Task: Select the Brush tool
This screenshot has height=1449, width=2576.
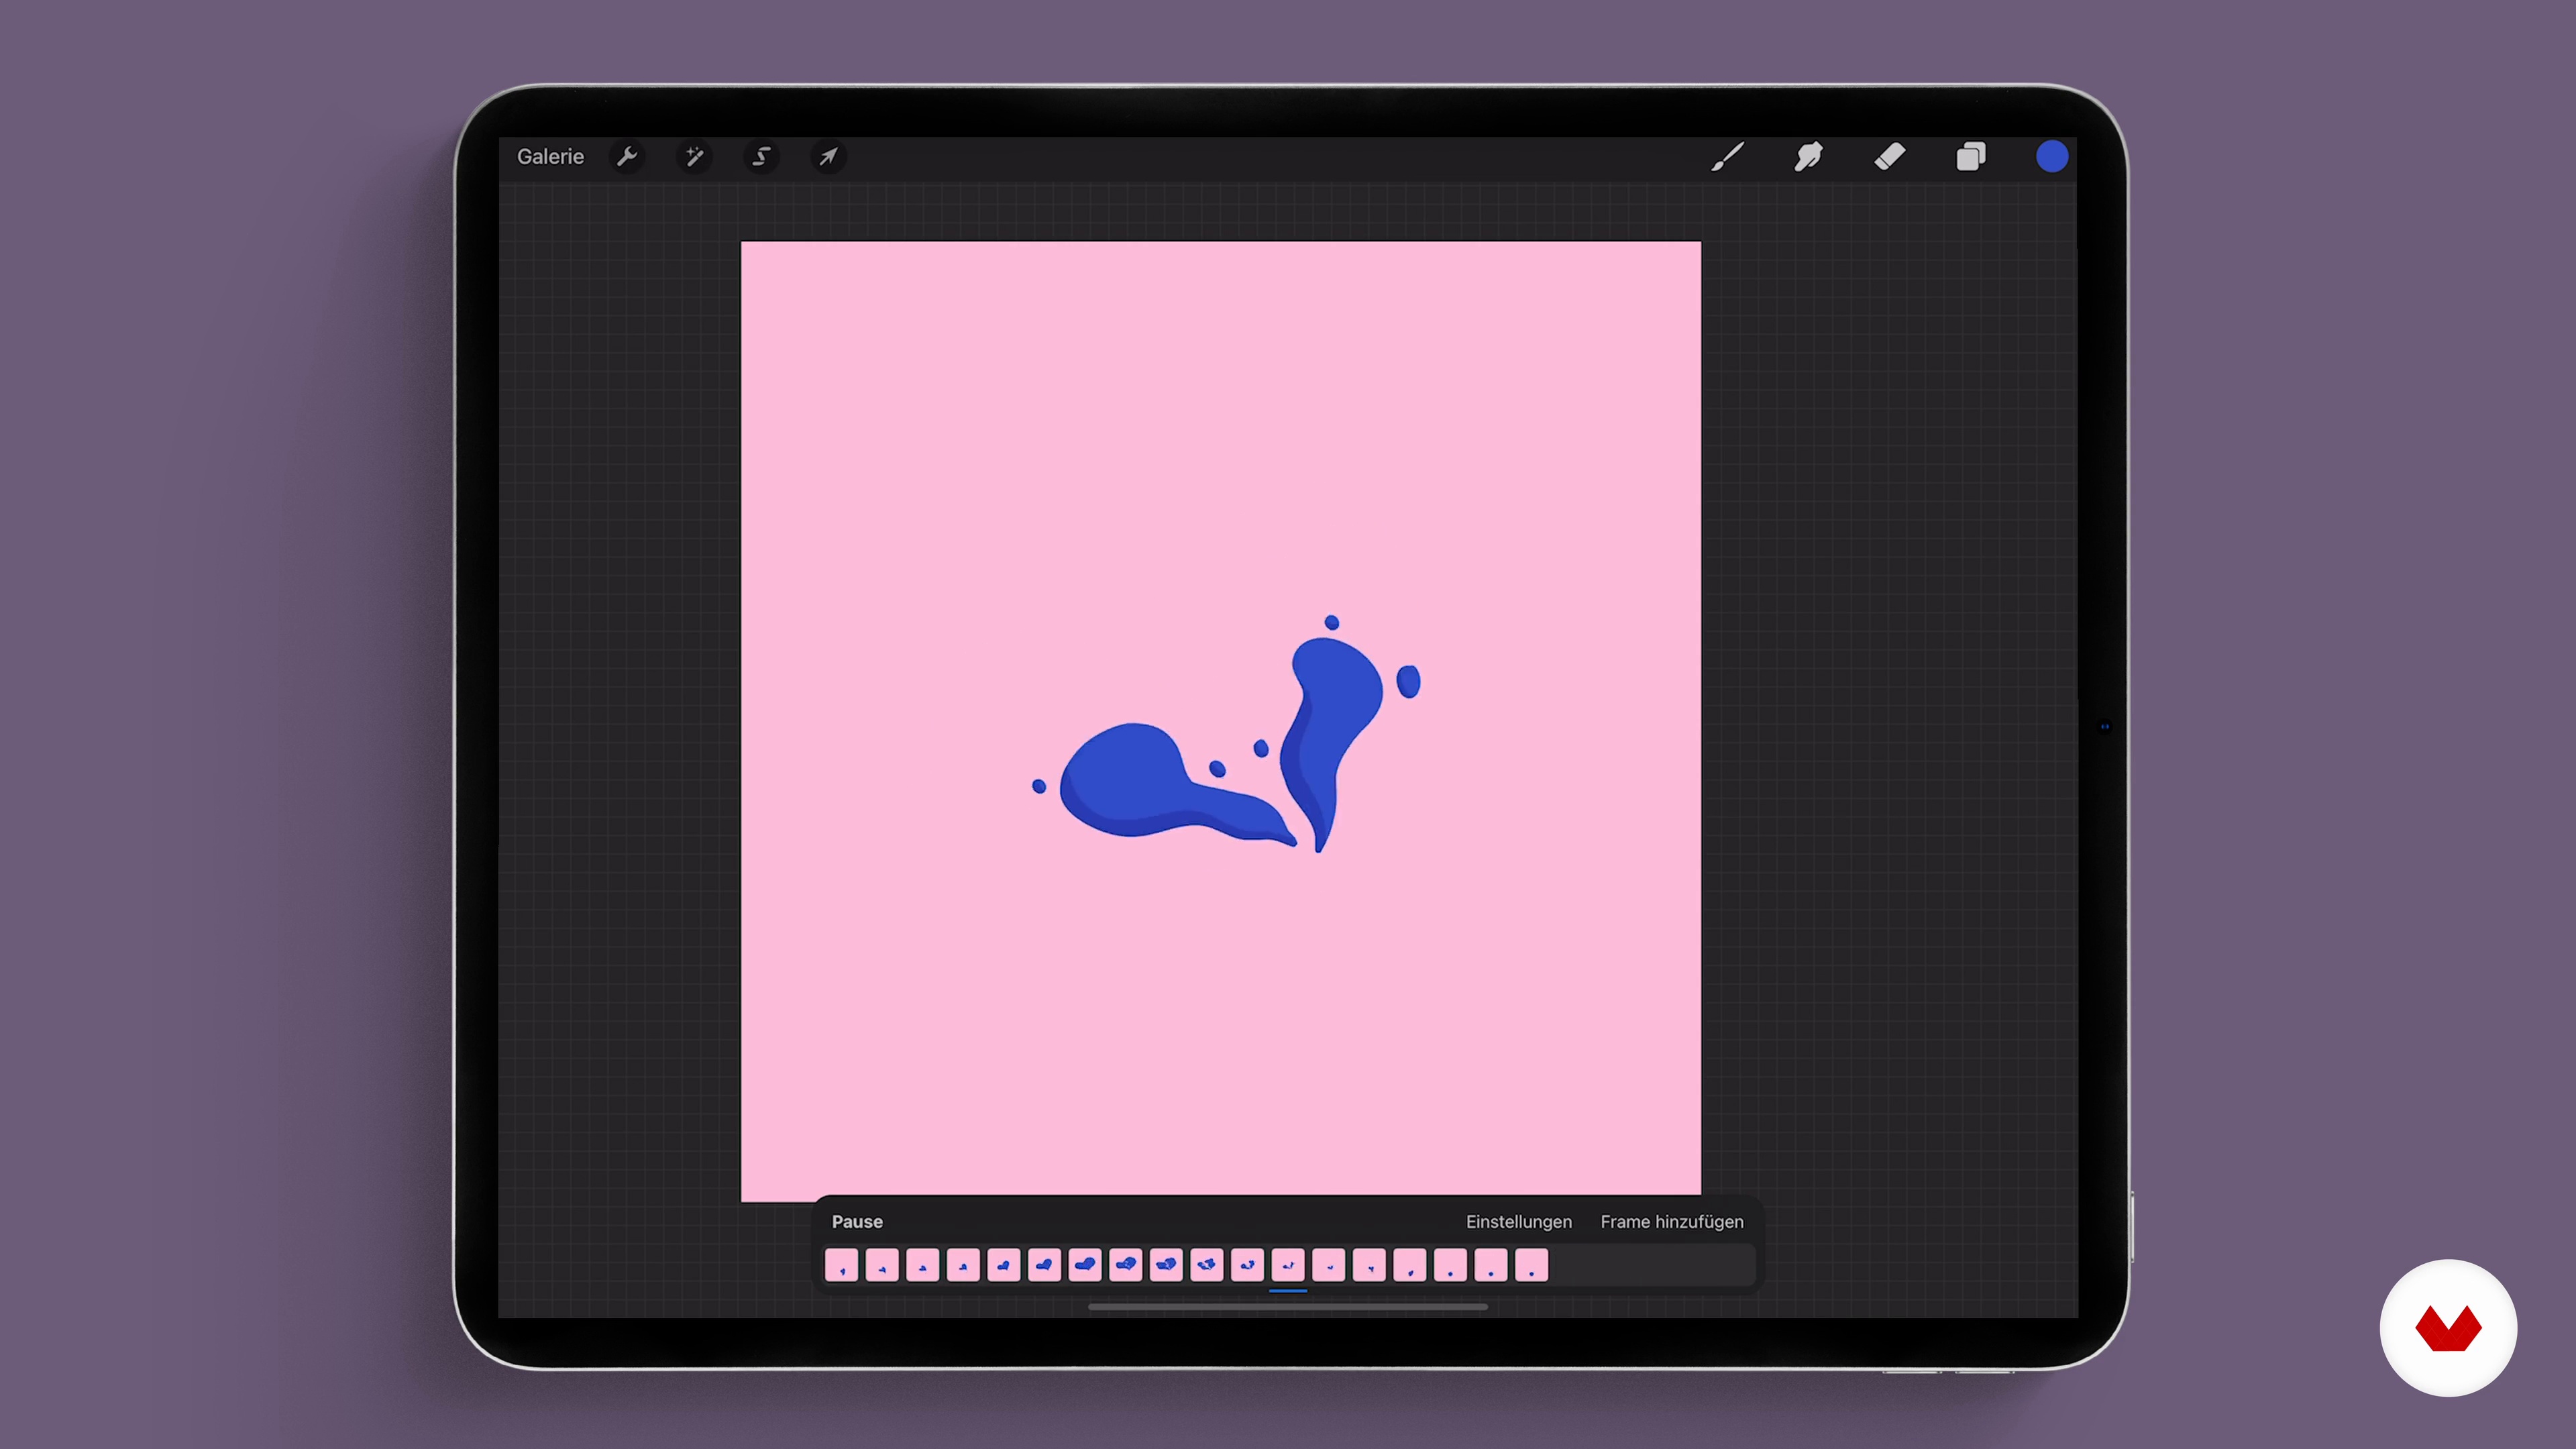Action: (x=1727, y=157)
